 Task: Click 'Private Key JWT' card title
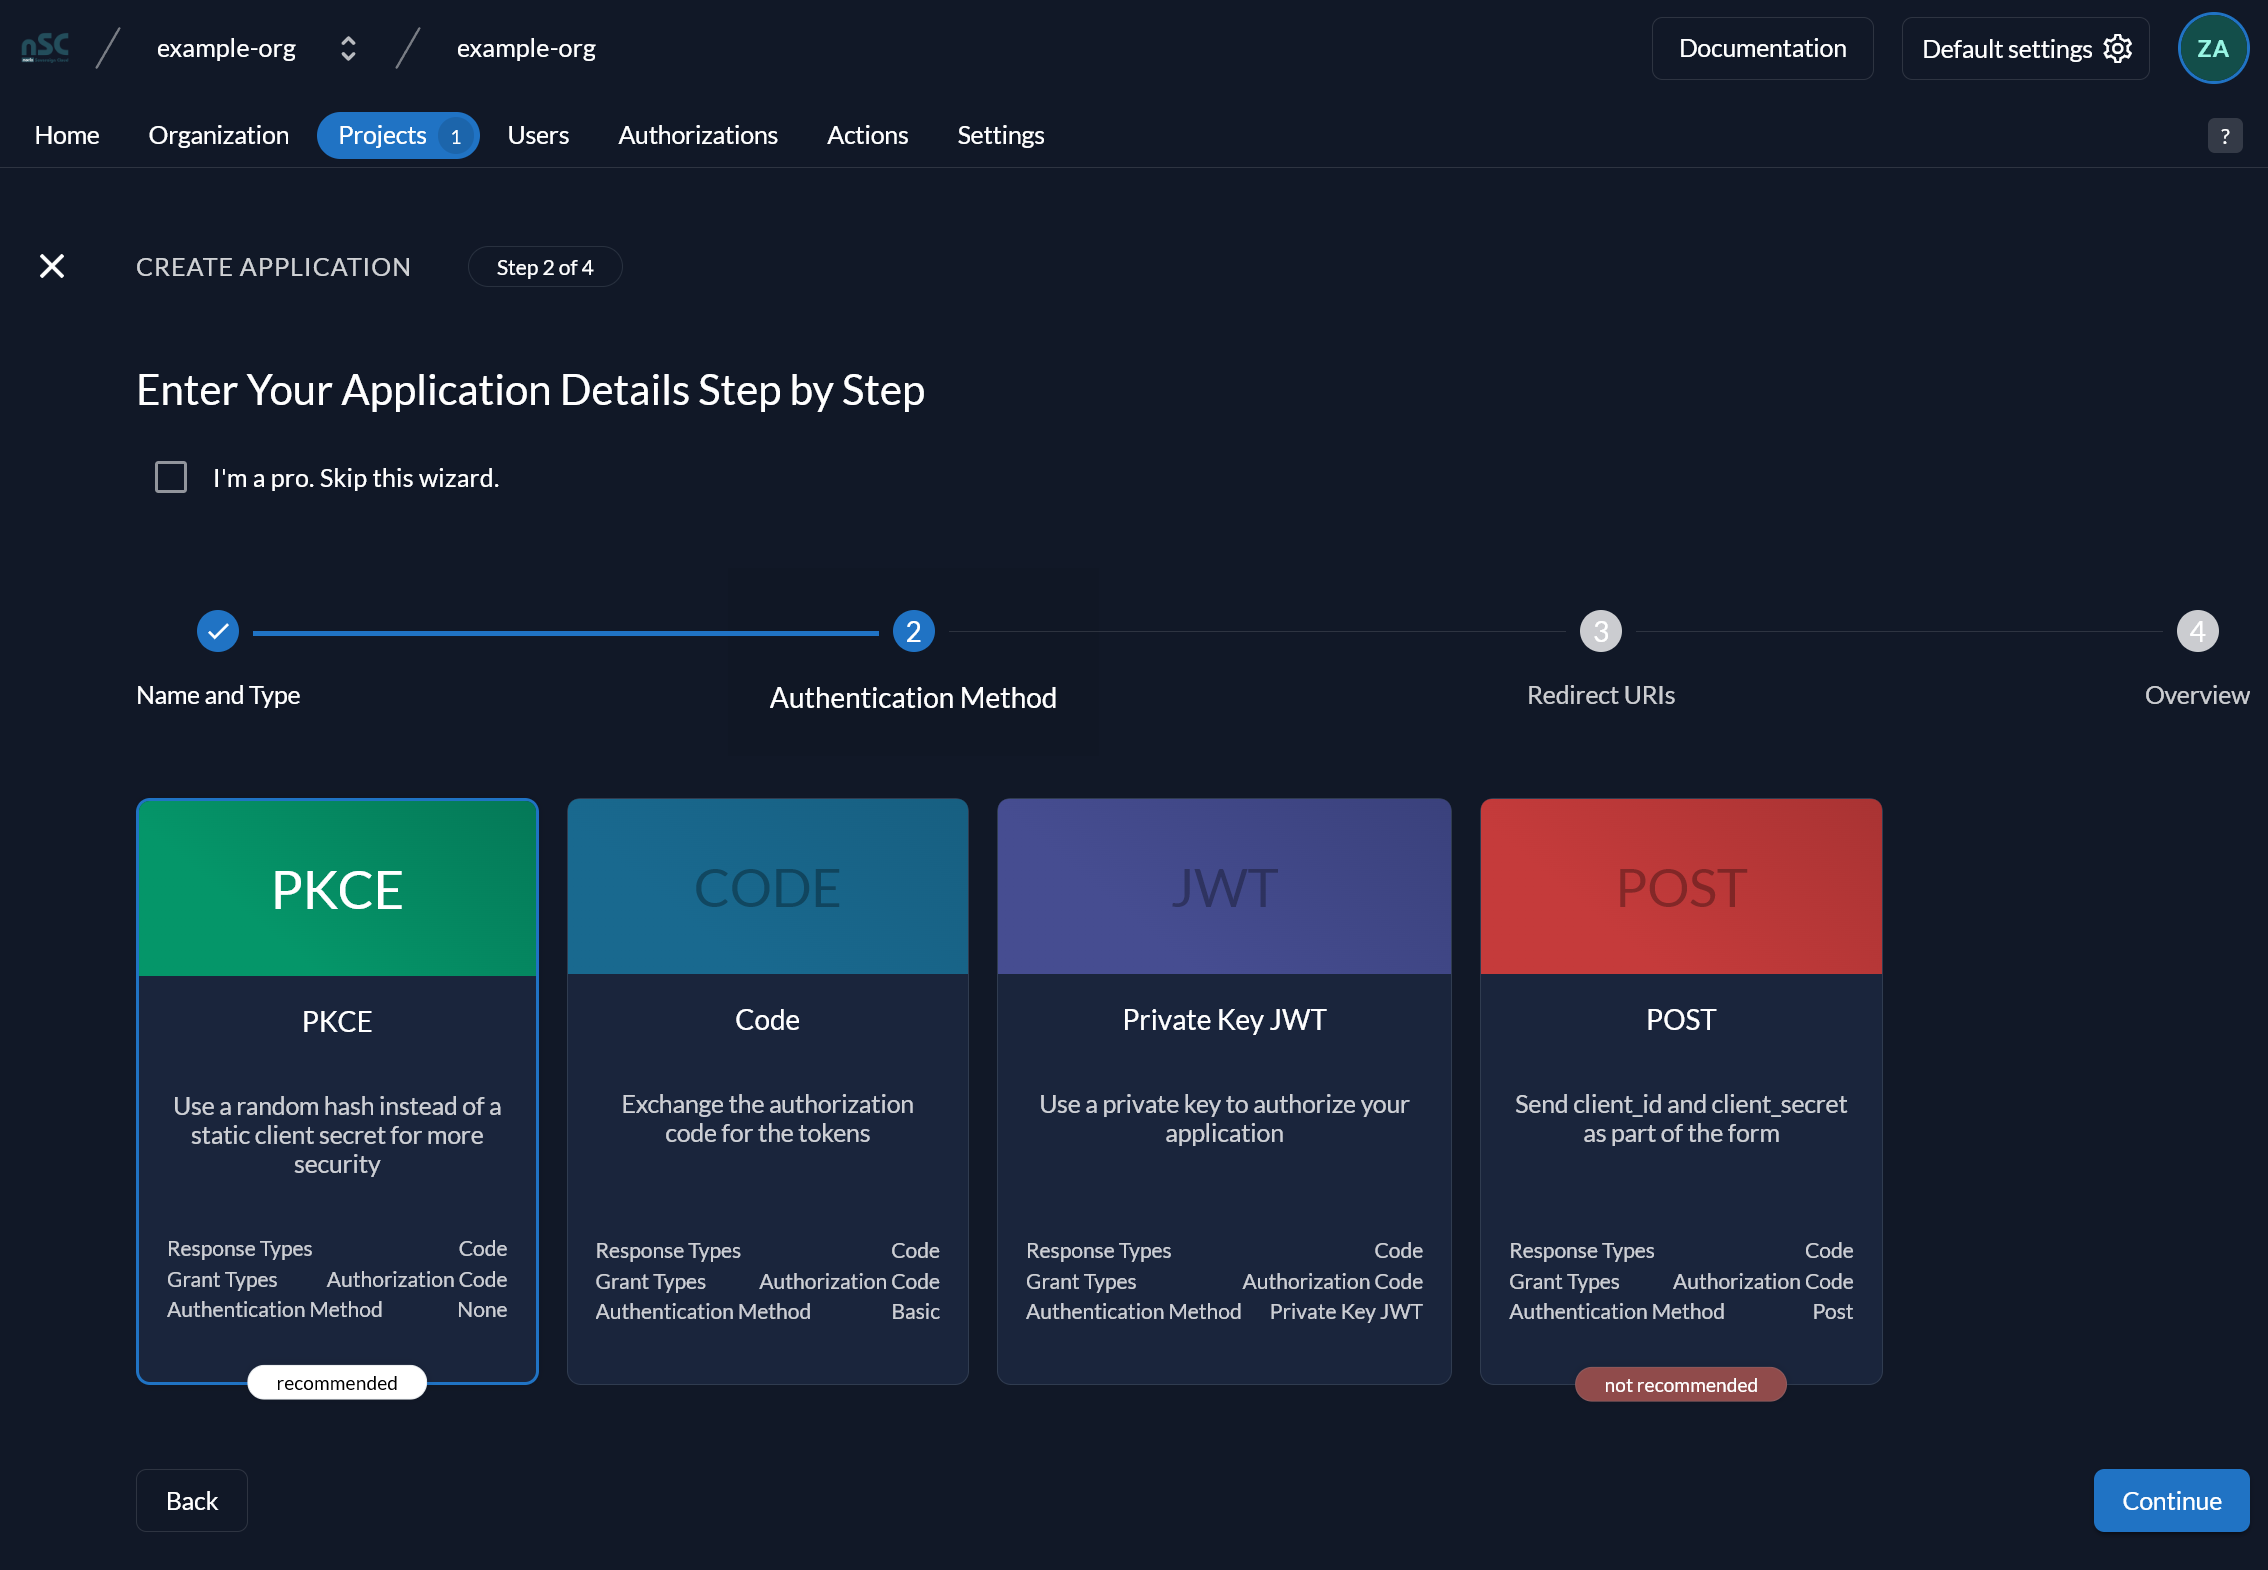[1224, 1019]
